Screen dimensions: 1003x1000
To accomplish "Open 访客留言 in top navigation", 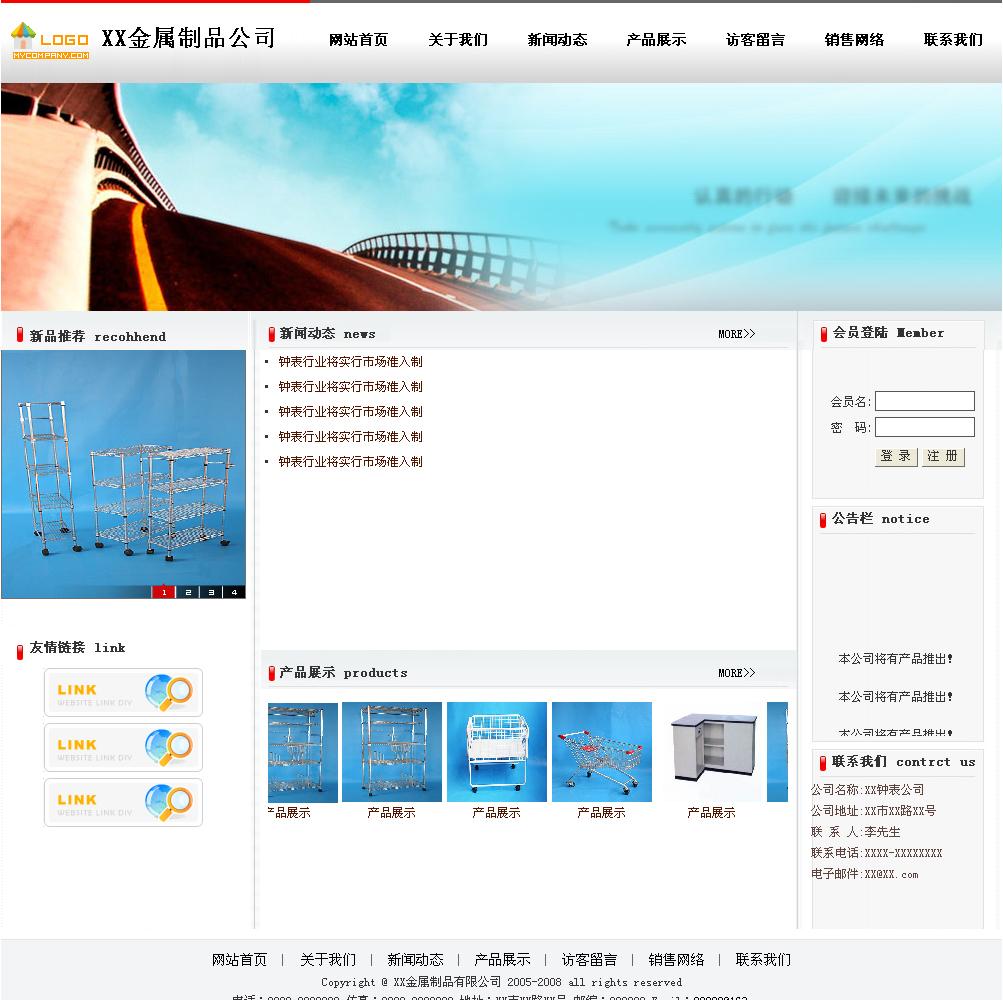I will click(x=755, y=40).
